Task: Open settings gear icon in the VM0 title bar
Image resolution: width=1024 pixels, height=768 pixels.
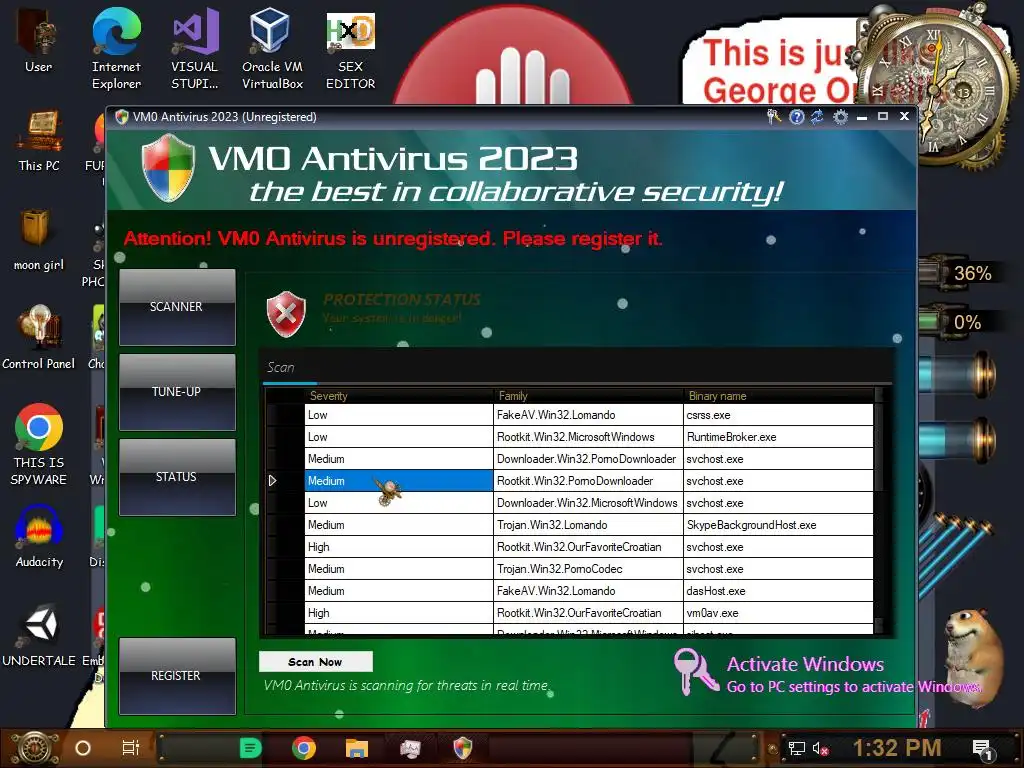Action: pyautogui.click(x=840, y=117)
